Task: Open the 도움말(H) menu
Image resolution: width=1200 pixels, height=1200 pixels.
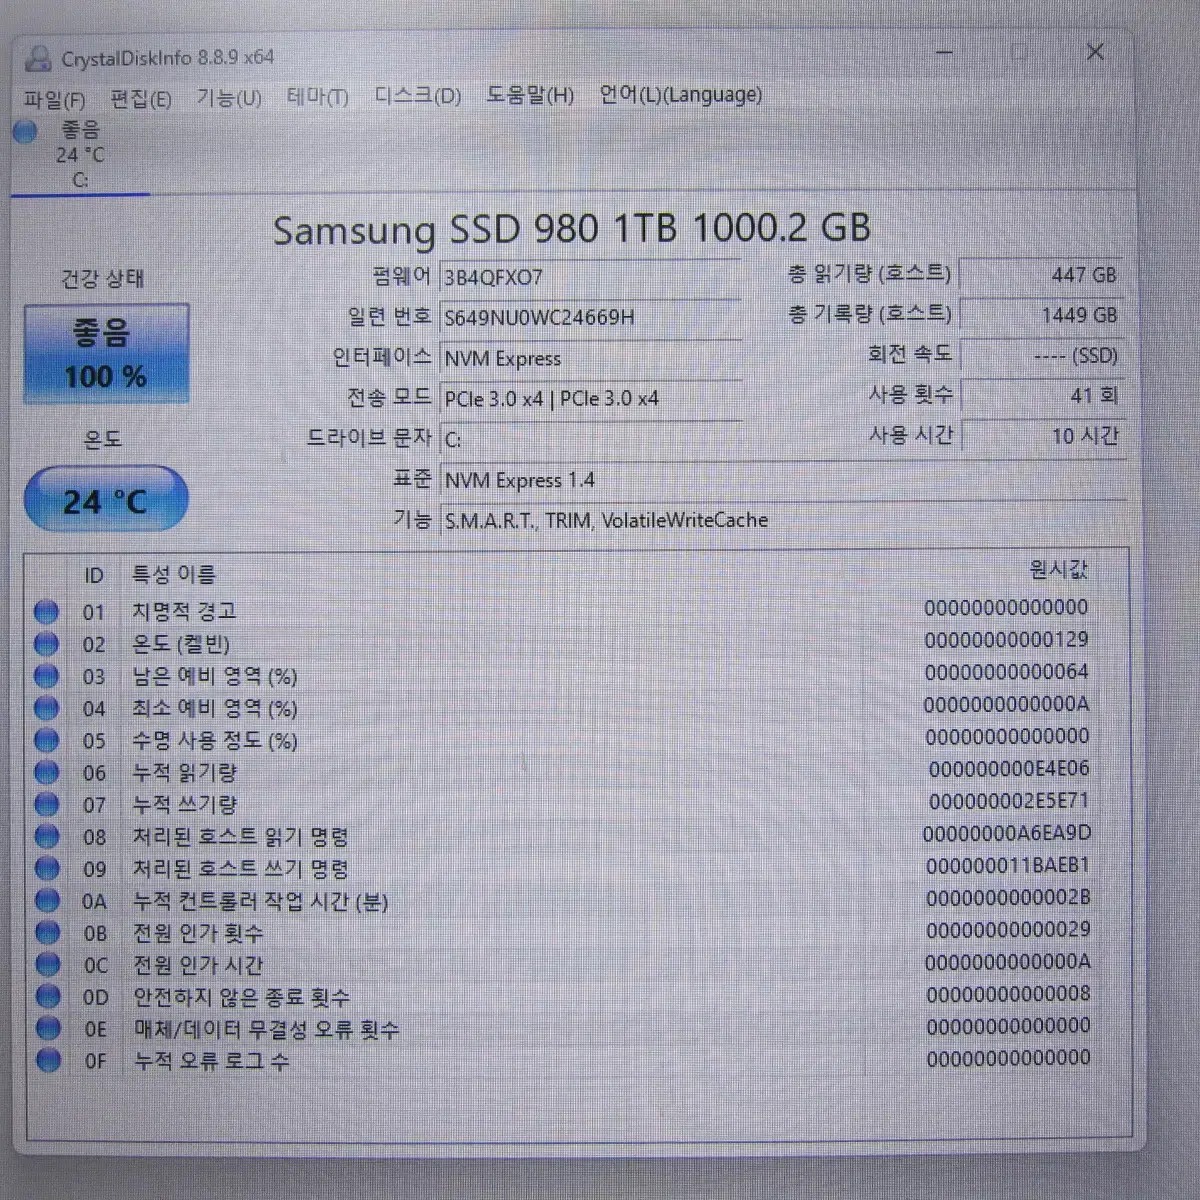Action: pyautogui.click(x=530, y=95)
